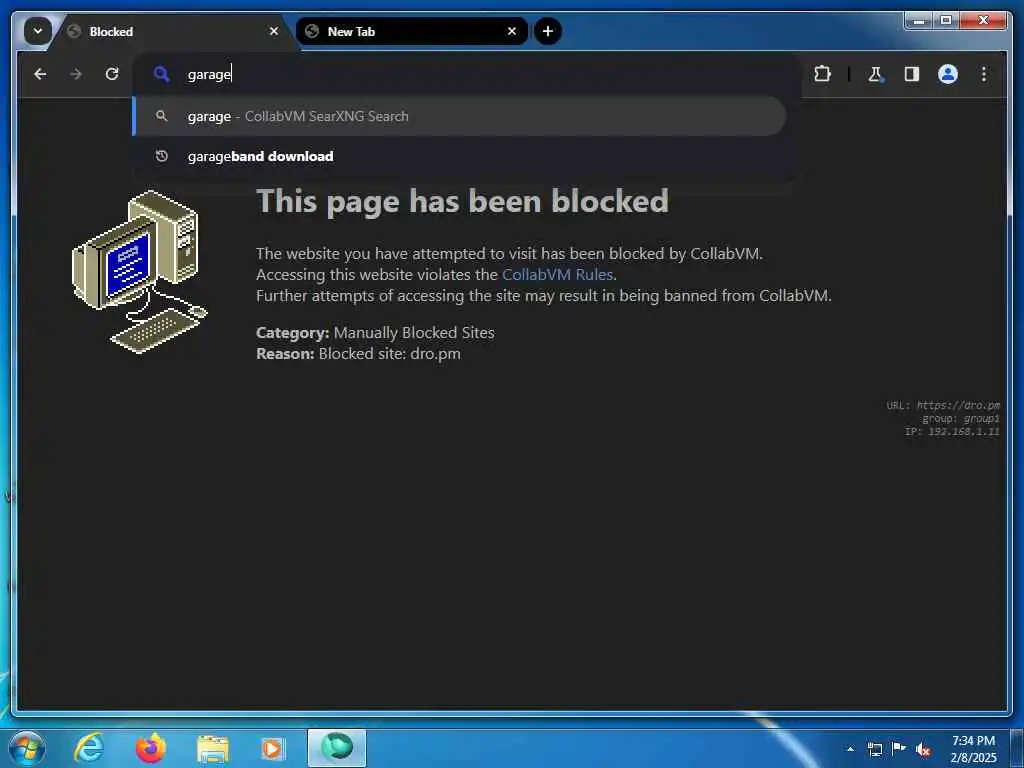Click the IP address debug line
The height and width of the screenshot is (768, 1024).
point(952,432)
